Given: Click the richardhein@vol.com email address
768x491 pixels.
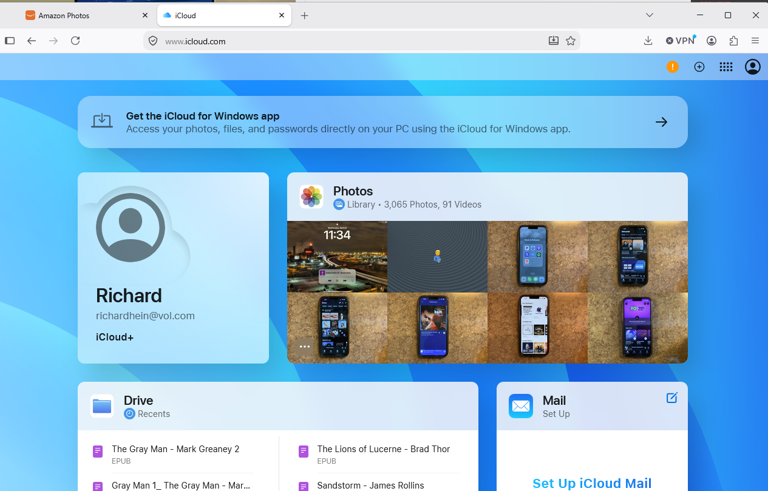Looking at the screenshot, I should pos(145,316).
